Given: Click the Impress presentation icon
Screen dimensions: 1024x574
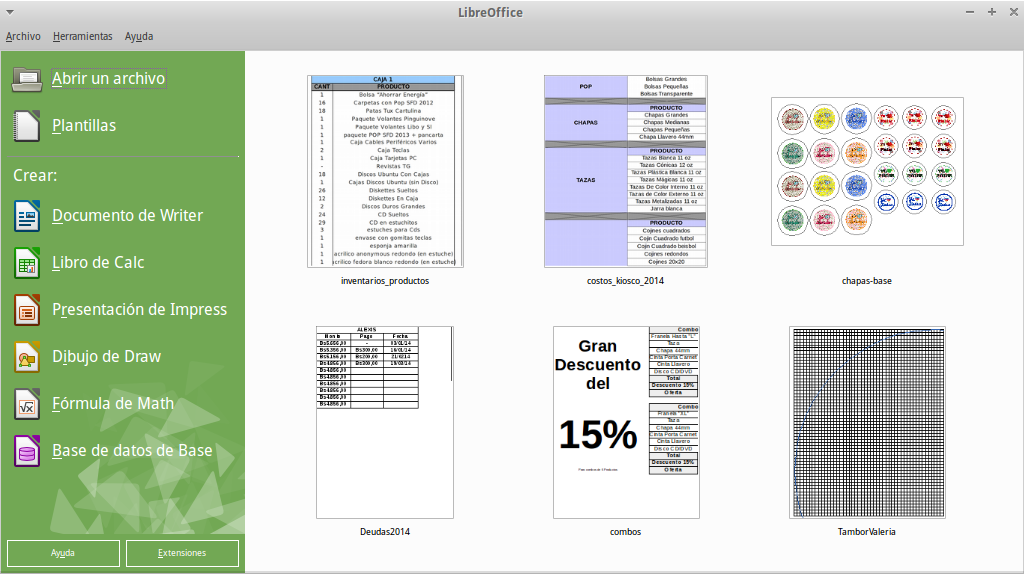Looking at the screenshot, I should tap(27, 310).
